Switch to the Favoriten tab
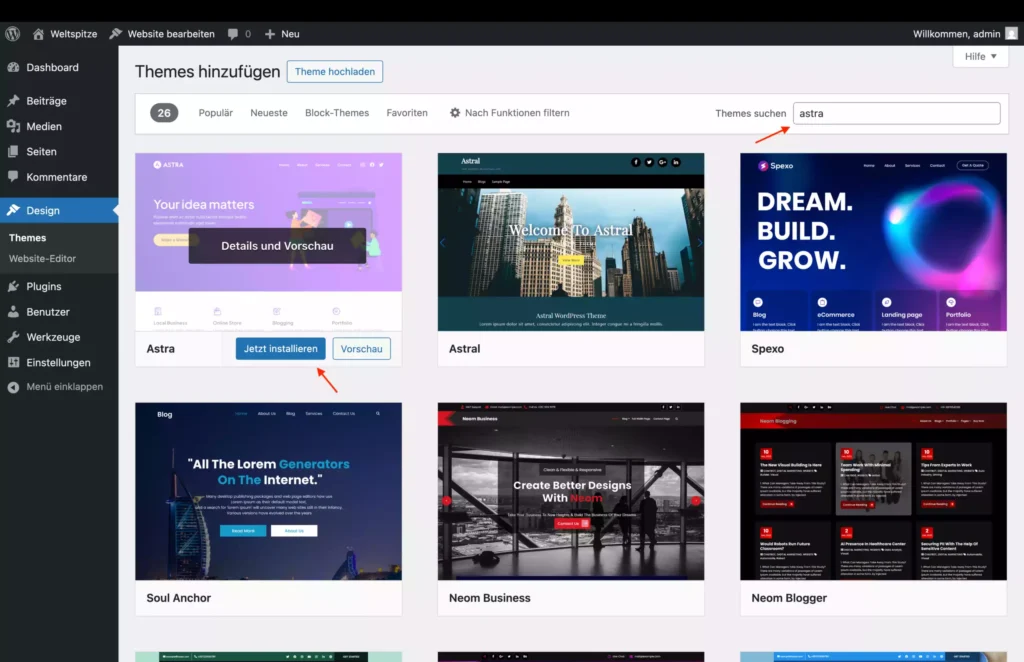The width and height of the screenshot is (1024, 662). click(x=407, y=113)
